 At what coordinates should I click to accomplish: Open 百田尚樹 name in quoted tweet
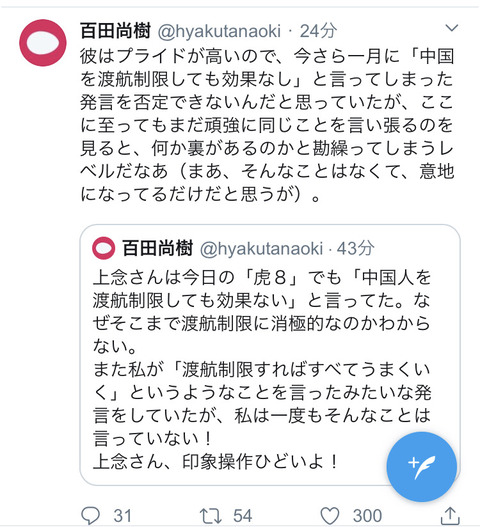(x=158, y=248)
